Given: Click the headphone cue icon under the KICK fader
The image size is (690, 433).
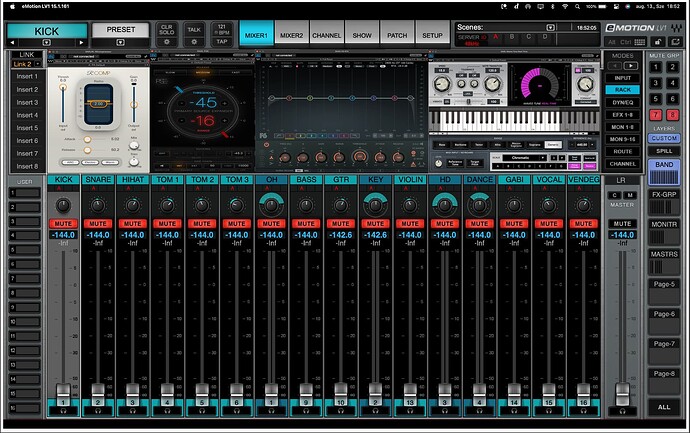Looking at the screenshot, I should [62, 413].
